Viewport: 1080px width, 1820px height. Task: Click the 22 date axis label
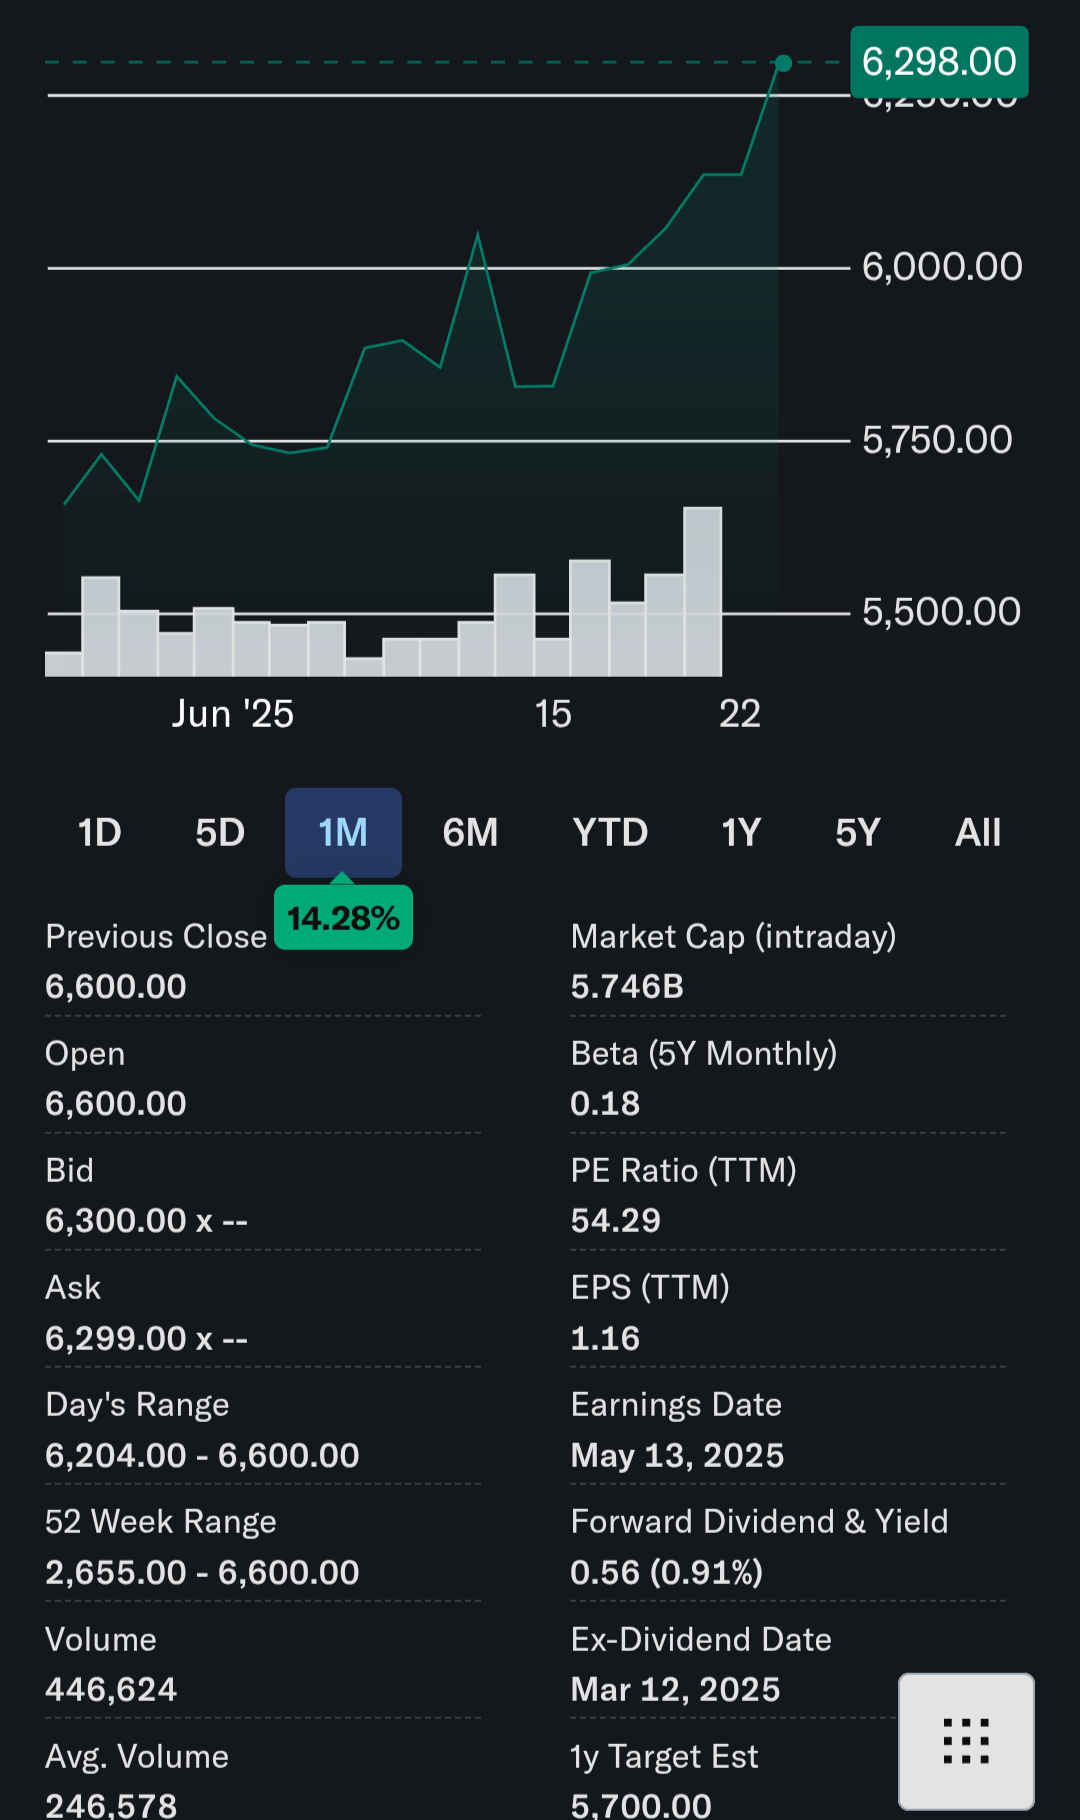[740, 714]
